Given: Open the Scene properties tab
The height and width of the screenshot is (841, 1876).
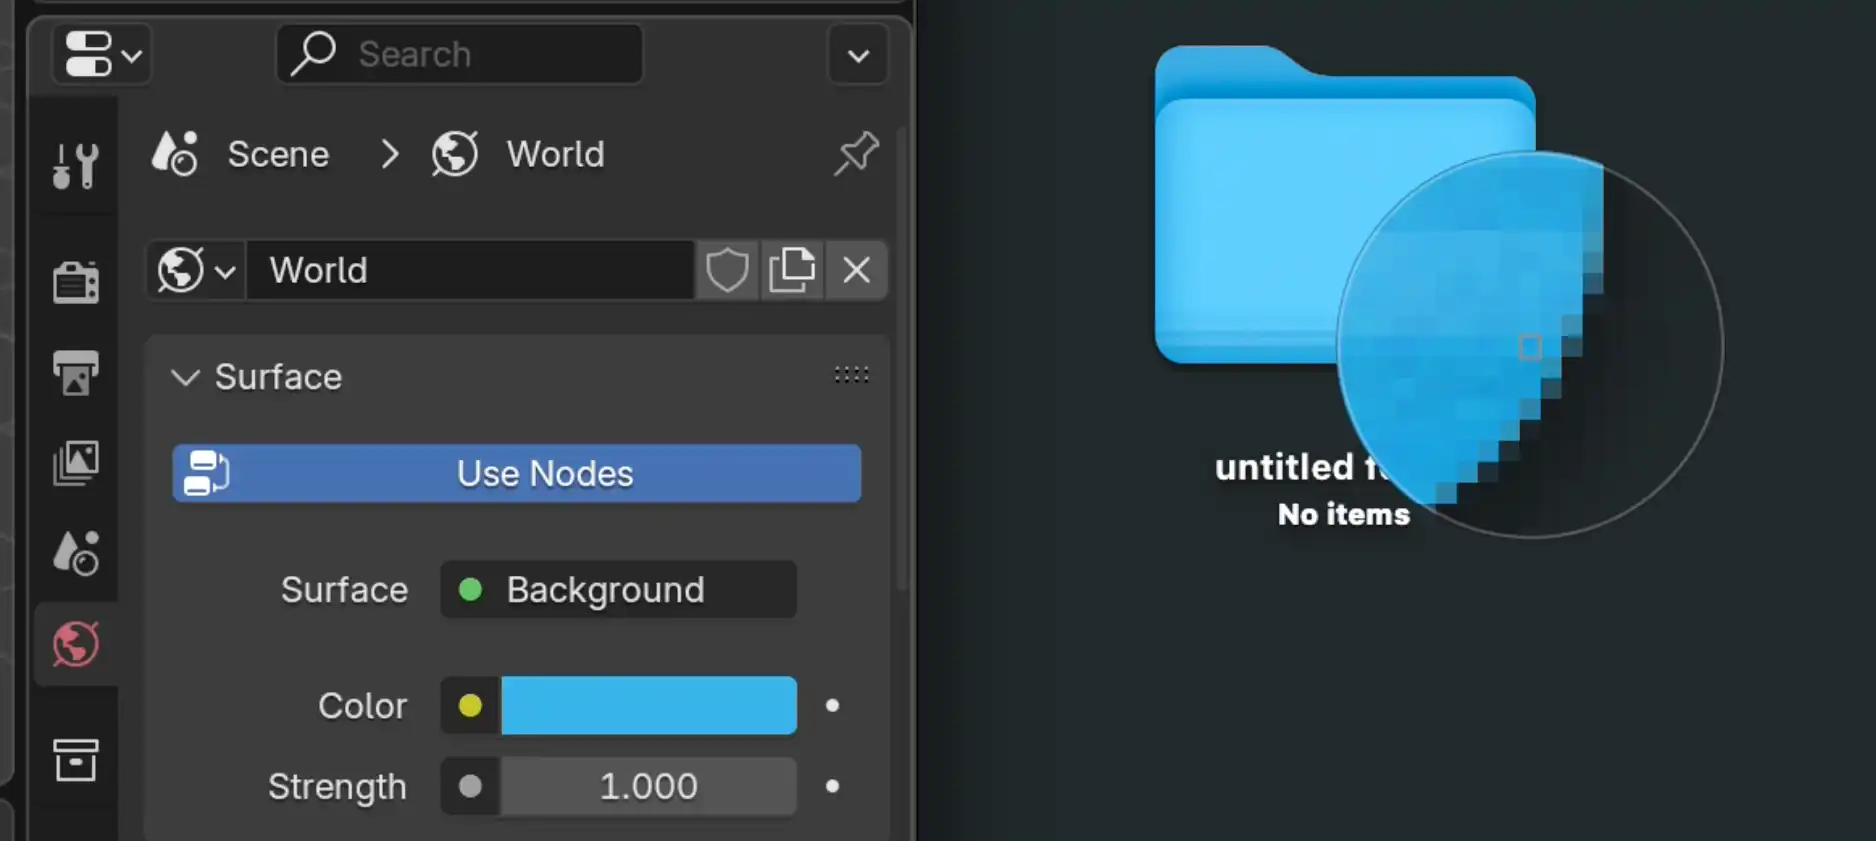Looking at the screenshot, I should 76,553.
